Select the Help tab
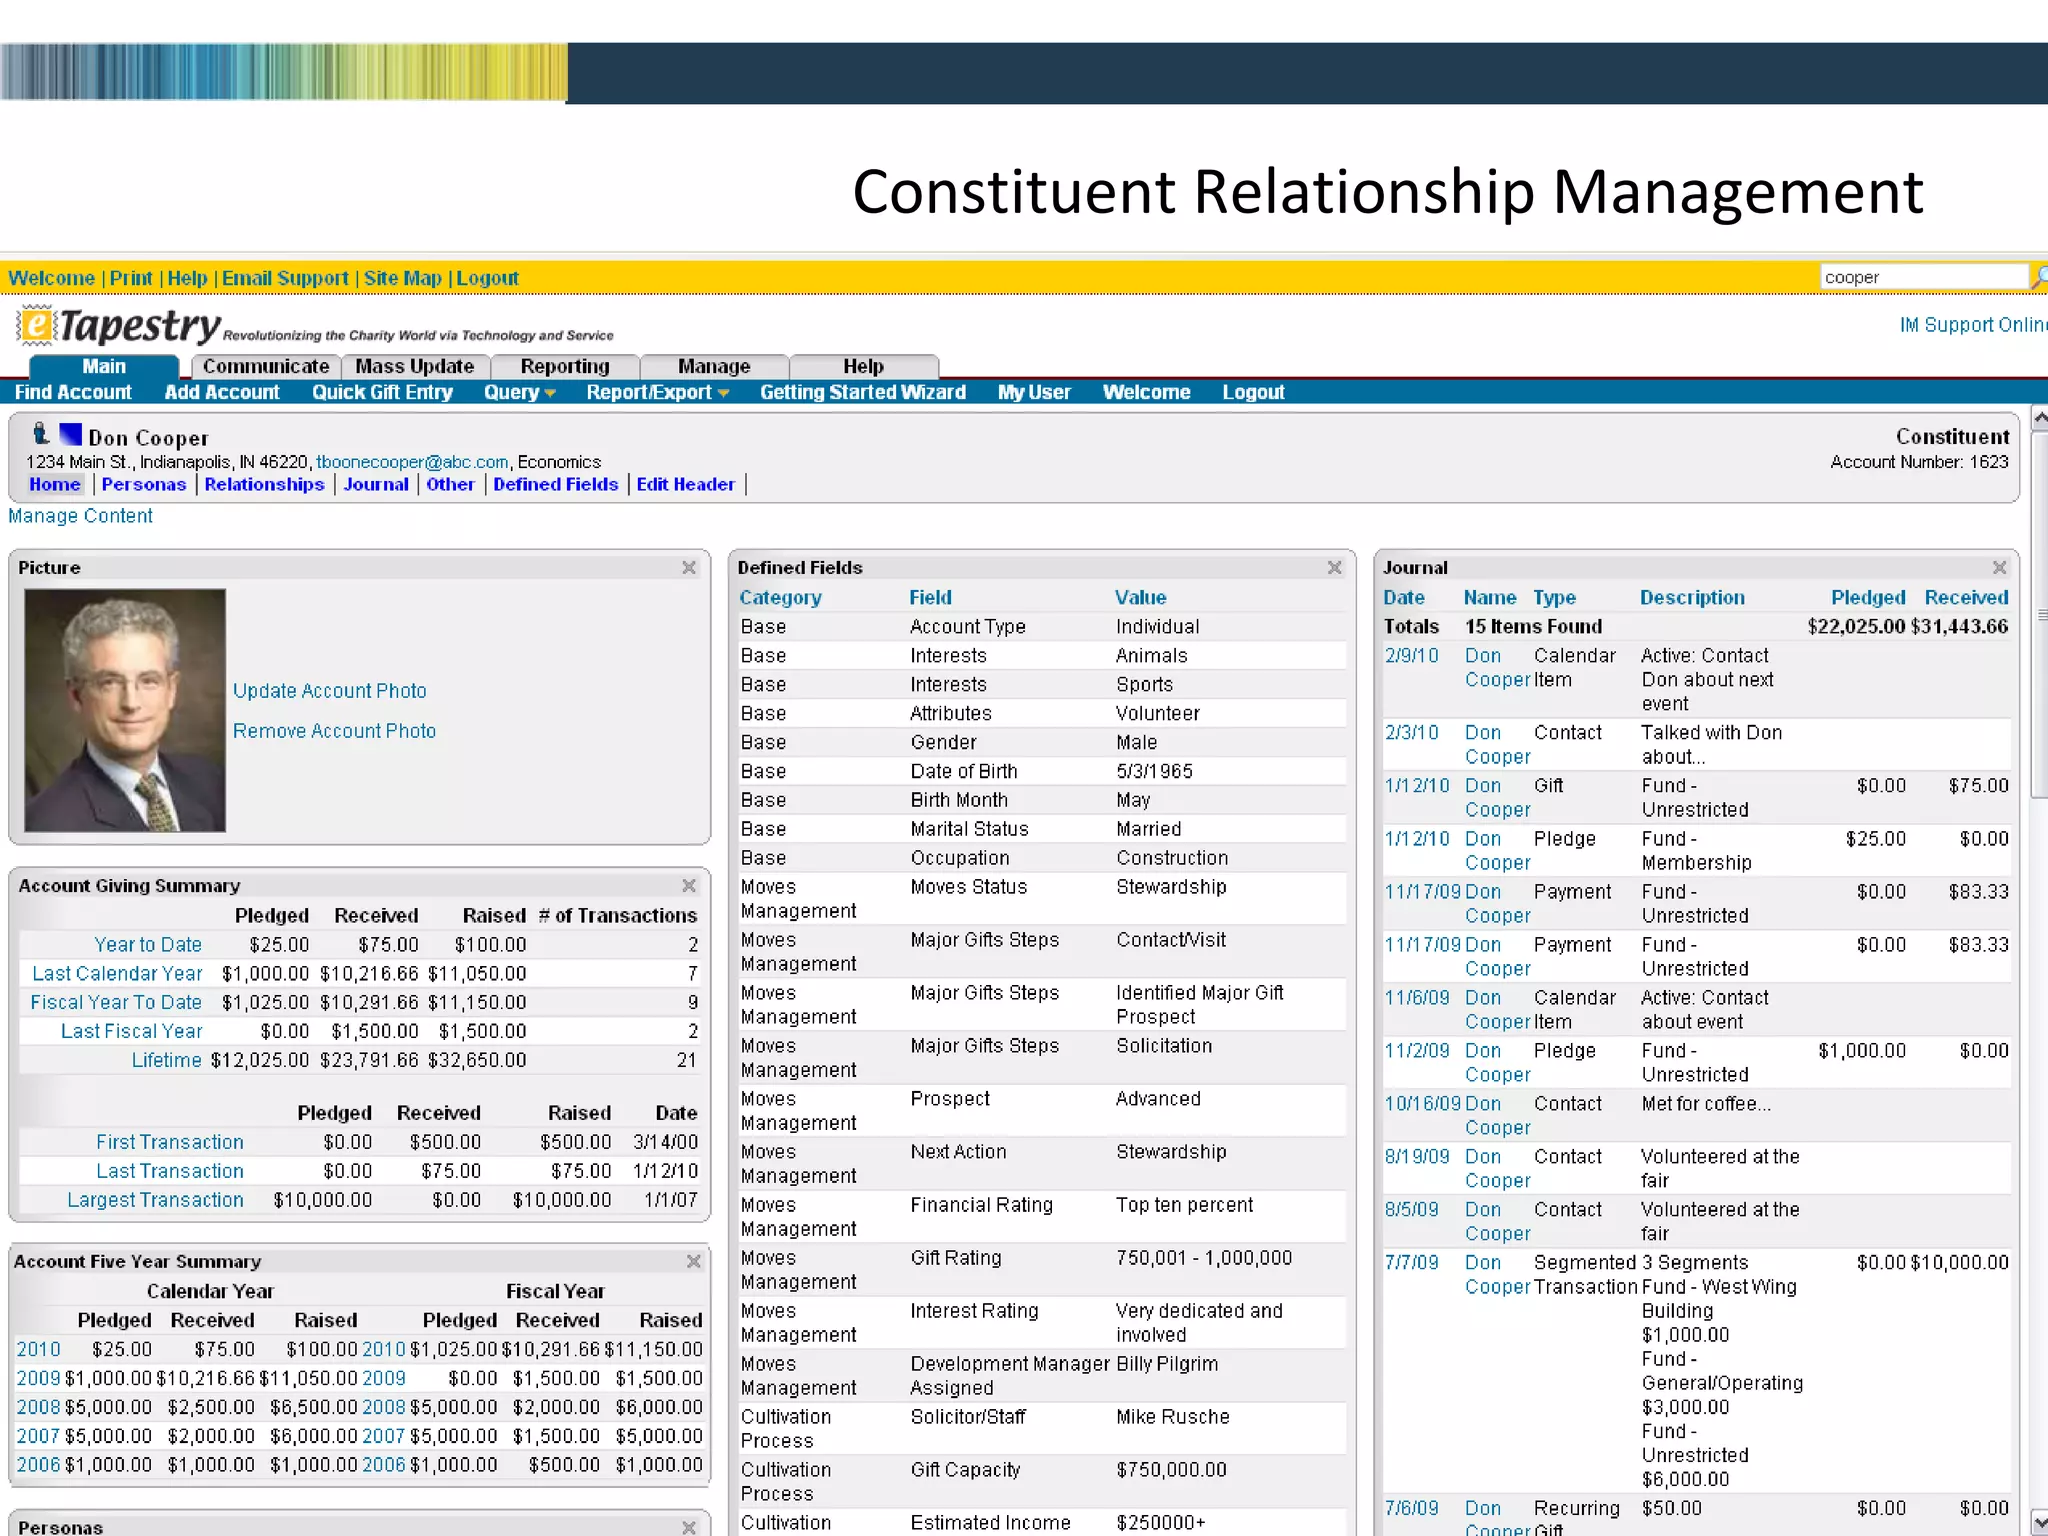The image size is (2048, 1536). point(863,366)
